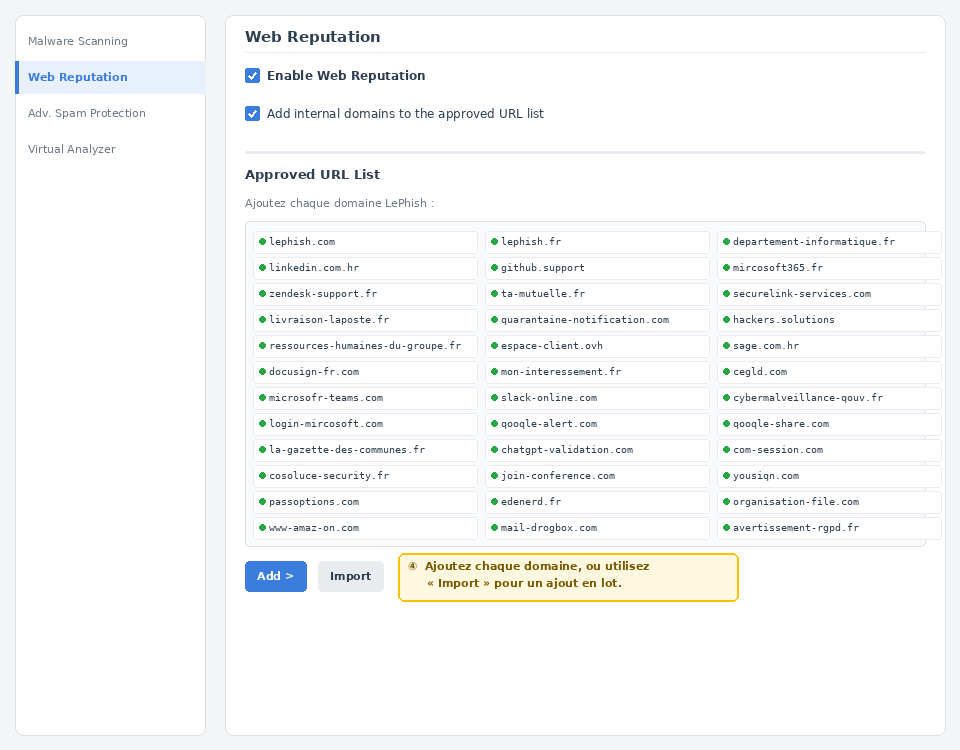Select the Web Reputation sidebar entry
Screen dimensions: 960x750
78,77
